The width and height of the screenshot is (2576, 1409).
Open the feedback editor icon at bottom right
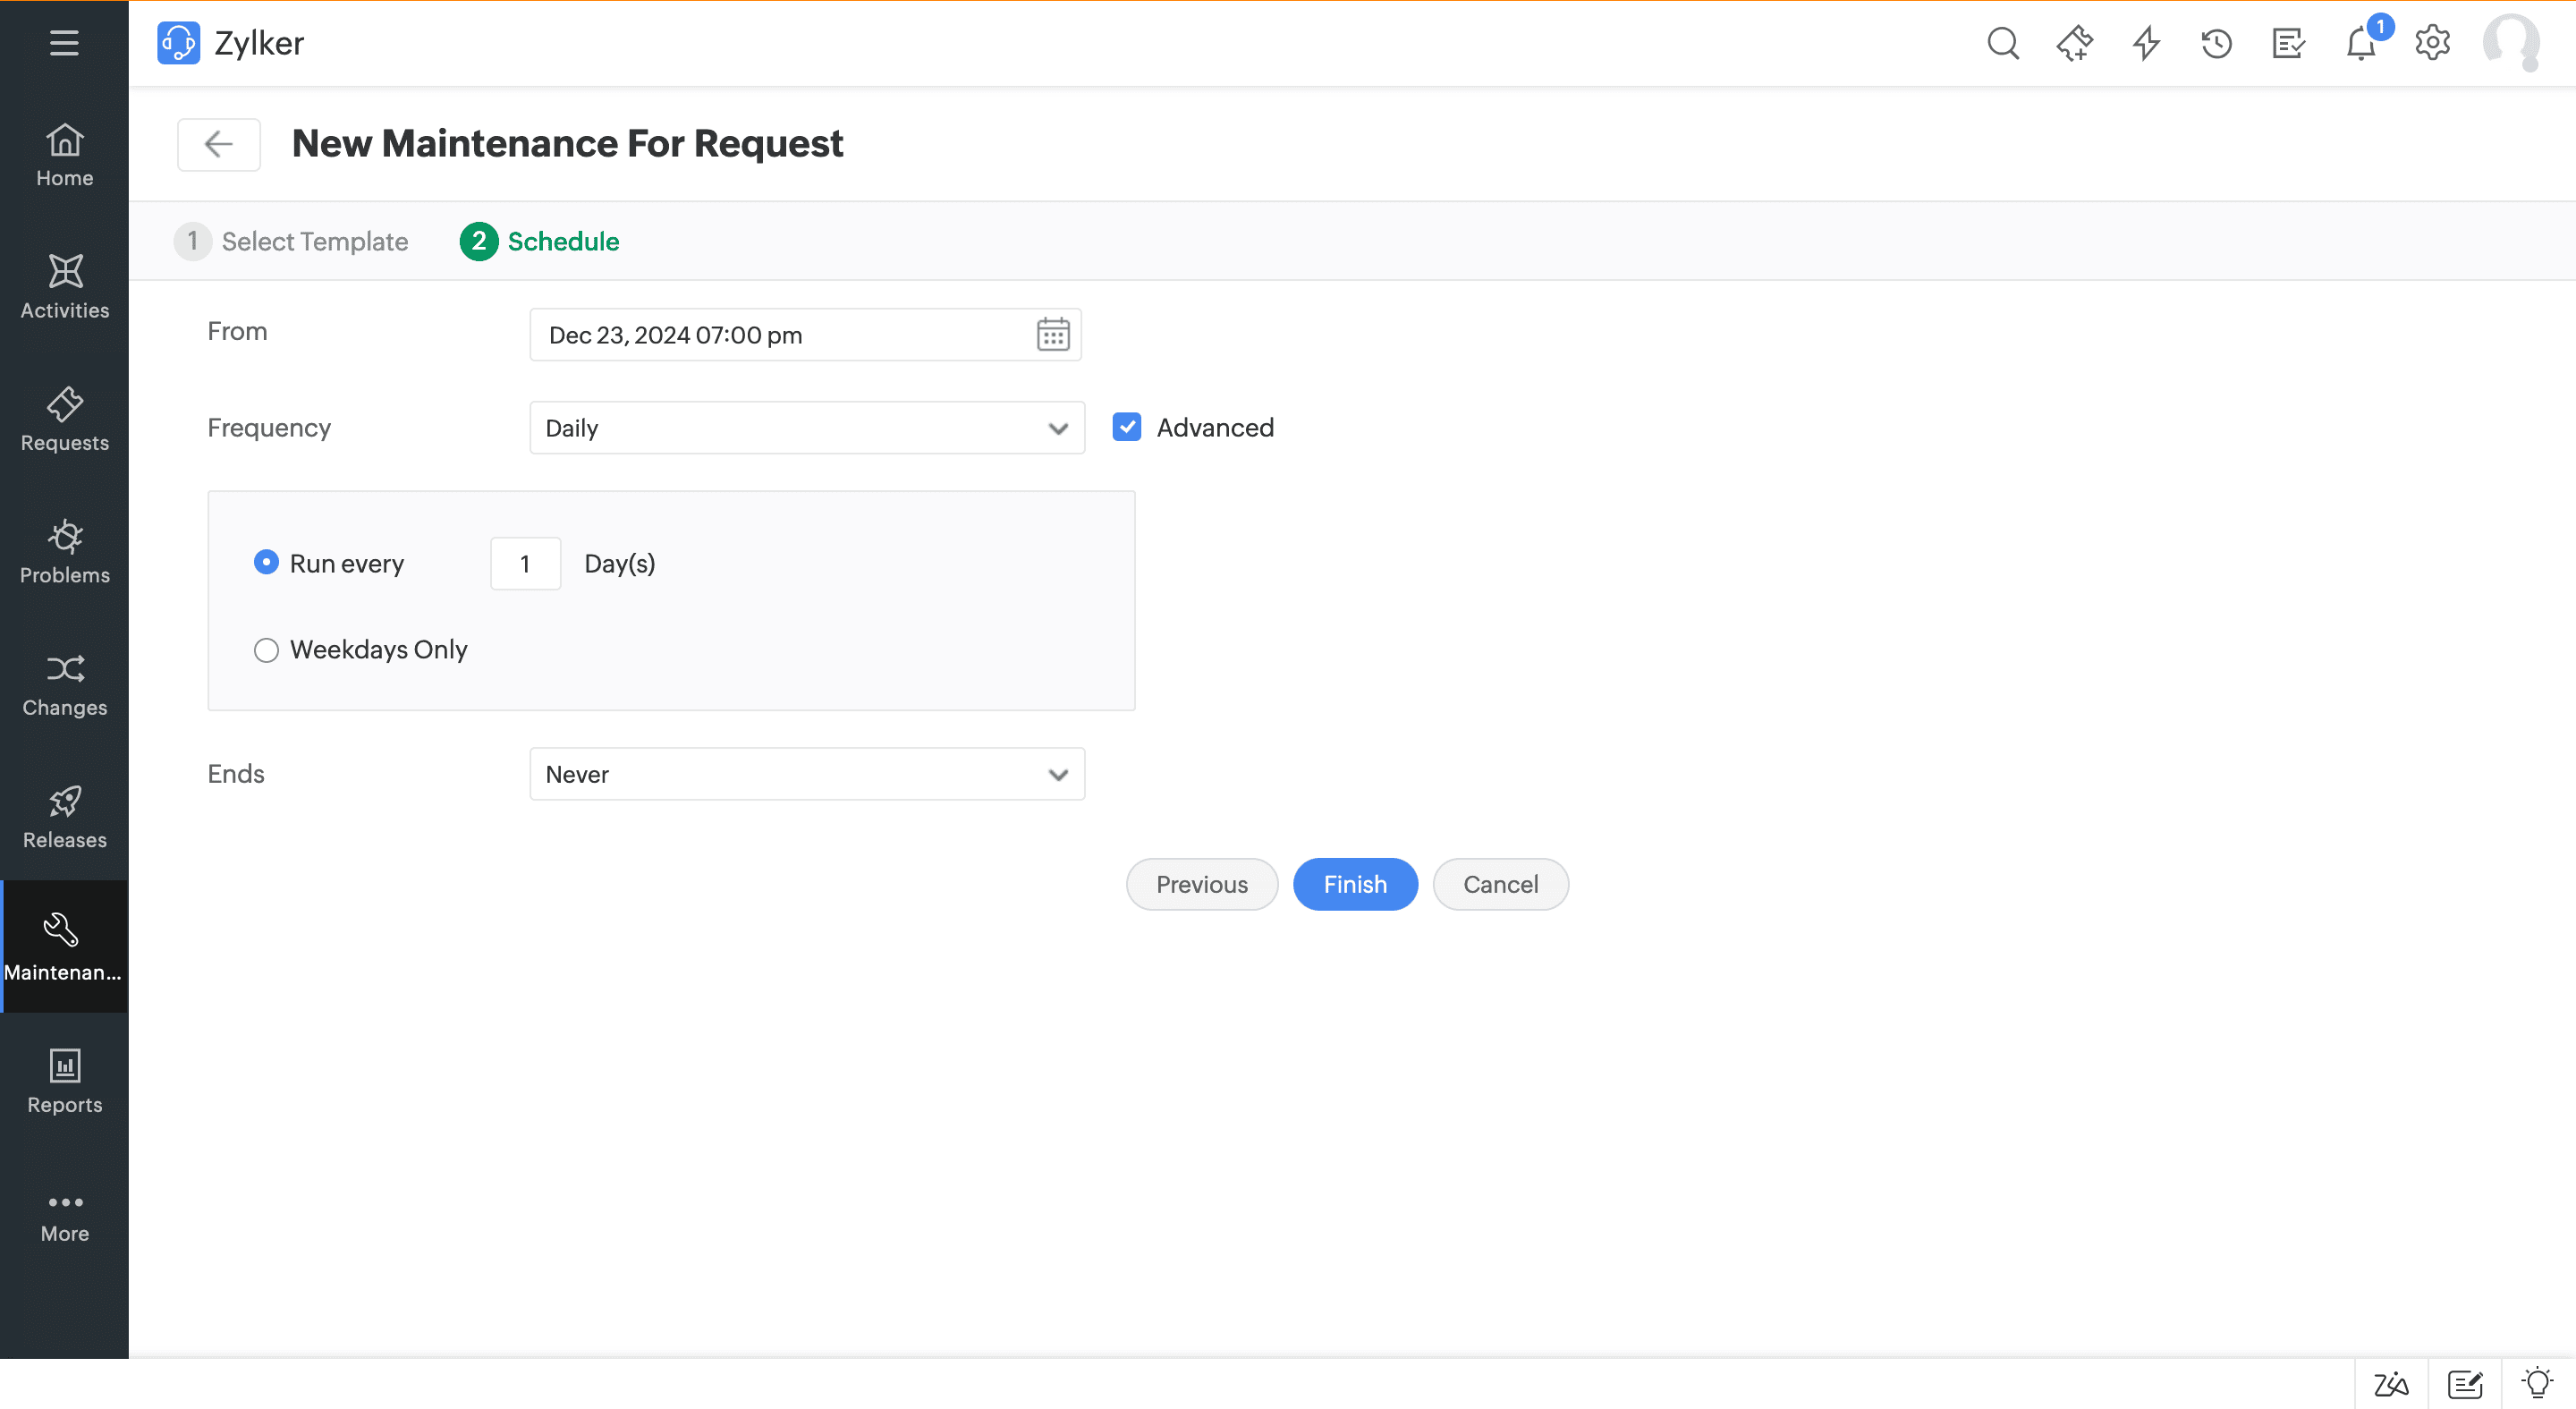[2466, 1385]
